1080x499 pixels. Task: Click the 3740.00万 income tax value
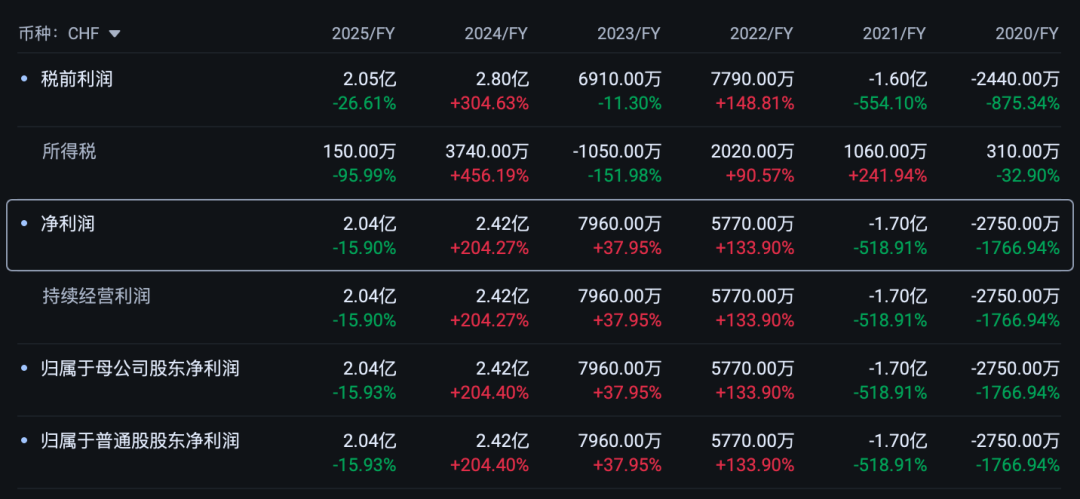(487, 152)
